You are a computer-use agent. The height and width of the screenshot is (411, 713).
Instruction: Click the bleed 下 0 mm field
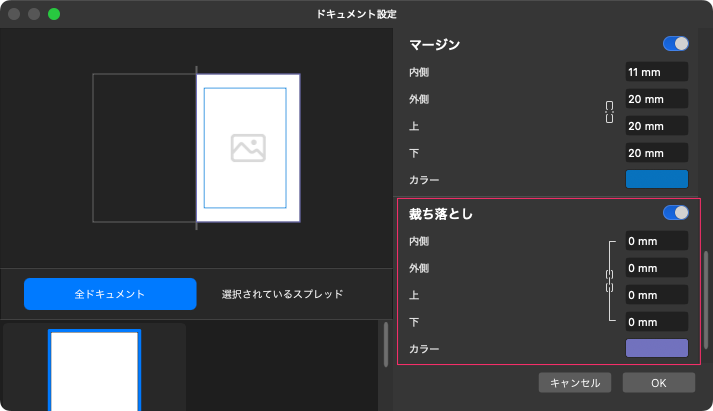click(x=656, y=322)
